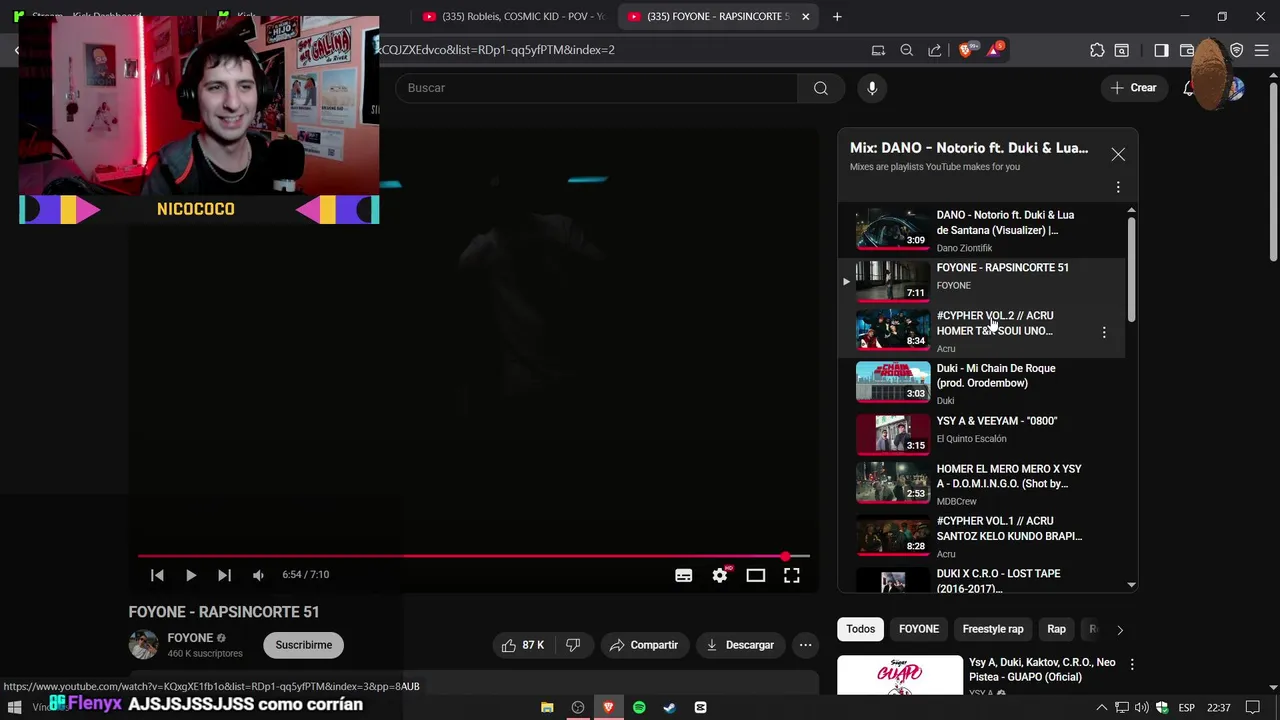Viewport: 1280px width, 720px height.
Task: Open more actions menu beside Descargar
Action: pyautogui.click(x=805, y=645)
